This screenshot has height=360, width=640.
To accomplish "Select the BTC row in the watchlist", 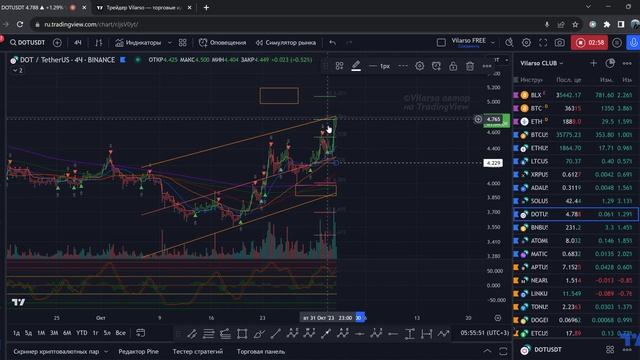I will 576,108.
